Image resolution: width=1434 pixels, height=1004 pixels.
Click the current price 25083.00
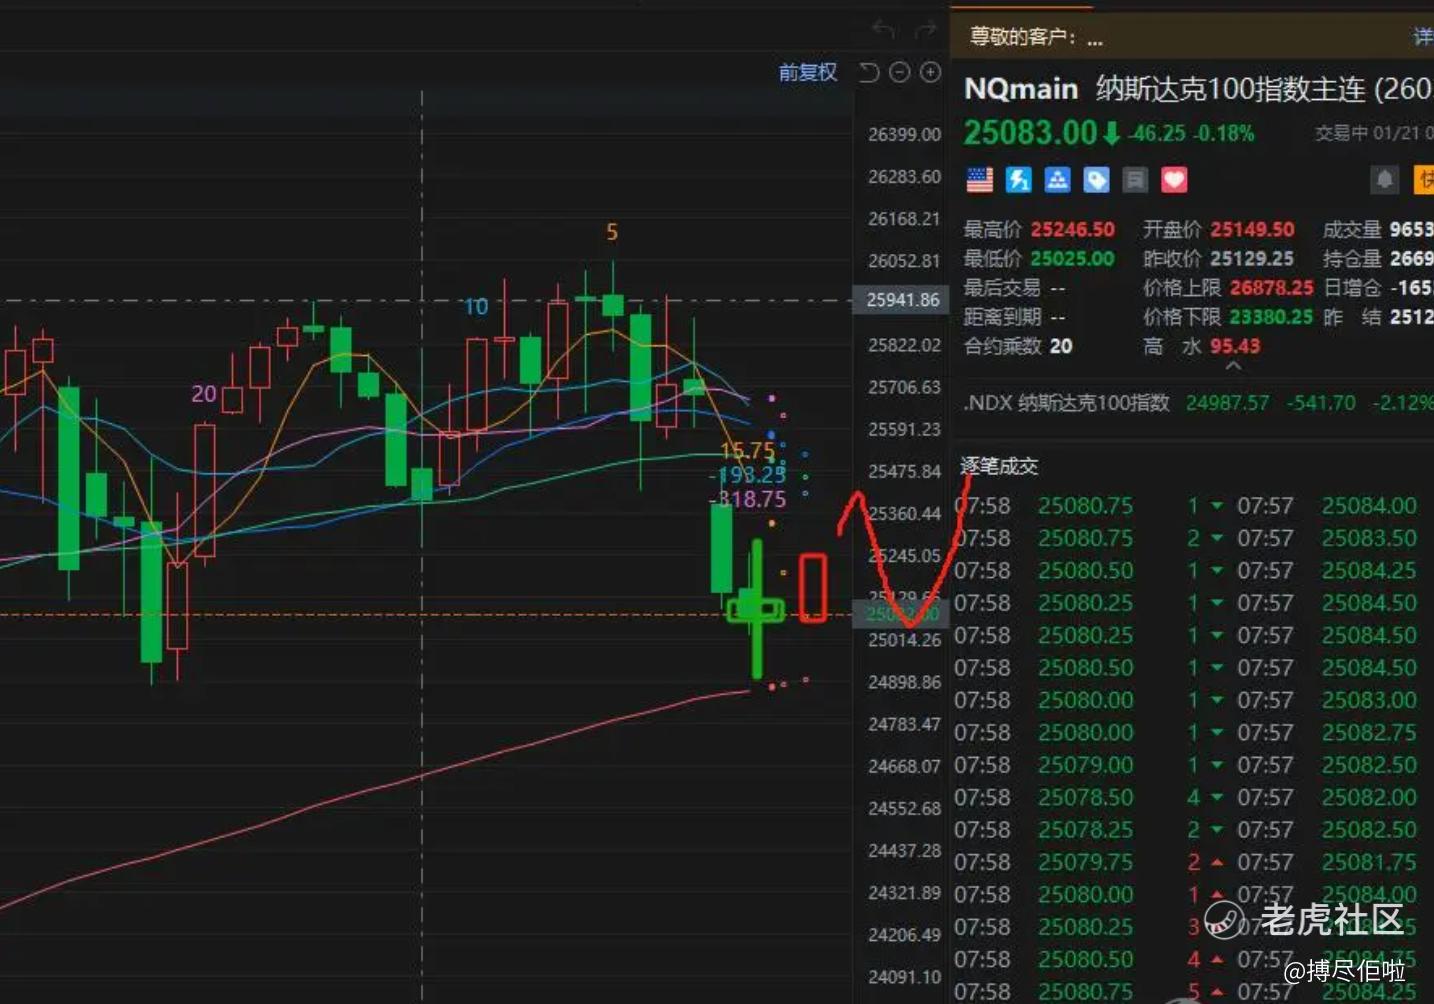(x=1030, y=133)
